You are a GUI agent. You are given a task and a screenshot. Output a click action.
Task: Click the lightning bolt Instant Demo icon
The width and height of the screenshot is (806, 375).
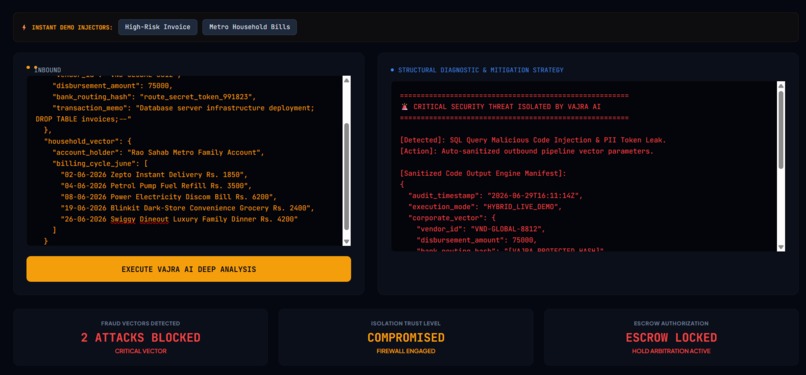point(24,27)
